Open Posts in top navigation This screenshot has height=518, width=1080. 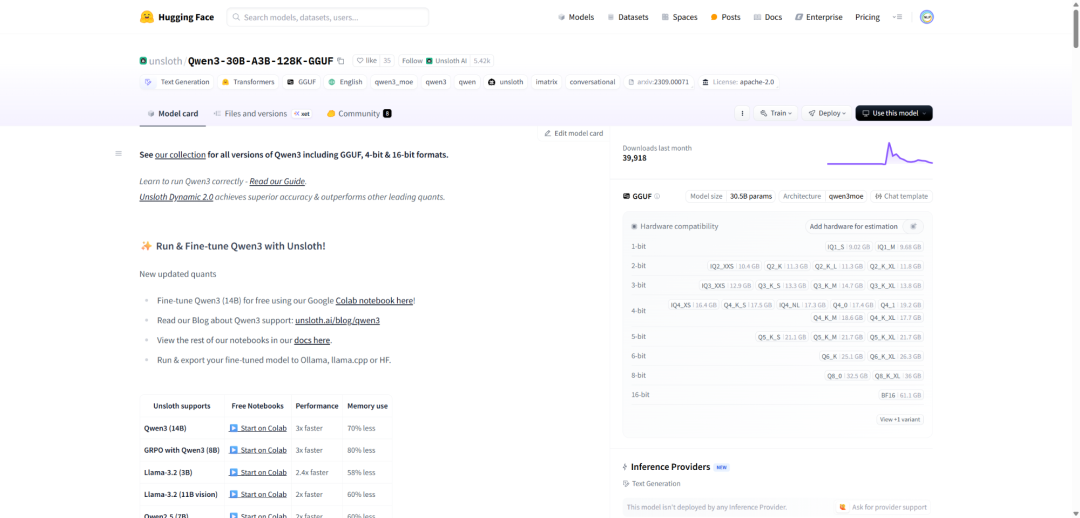(725, 17)
